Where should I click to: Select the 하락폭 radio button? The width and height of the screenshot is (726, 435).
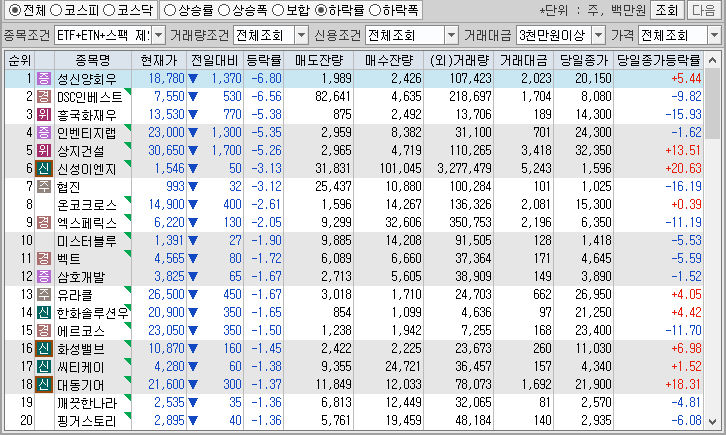pos(374,10)
